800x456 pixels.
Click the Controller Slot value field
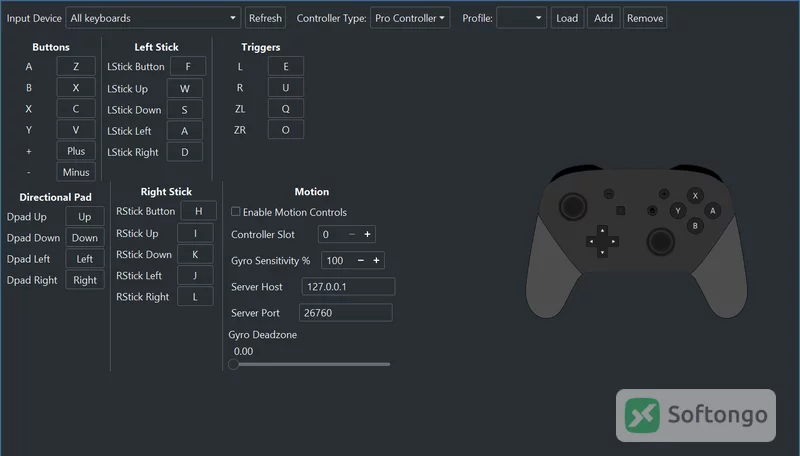pos(331,234)
